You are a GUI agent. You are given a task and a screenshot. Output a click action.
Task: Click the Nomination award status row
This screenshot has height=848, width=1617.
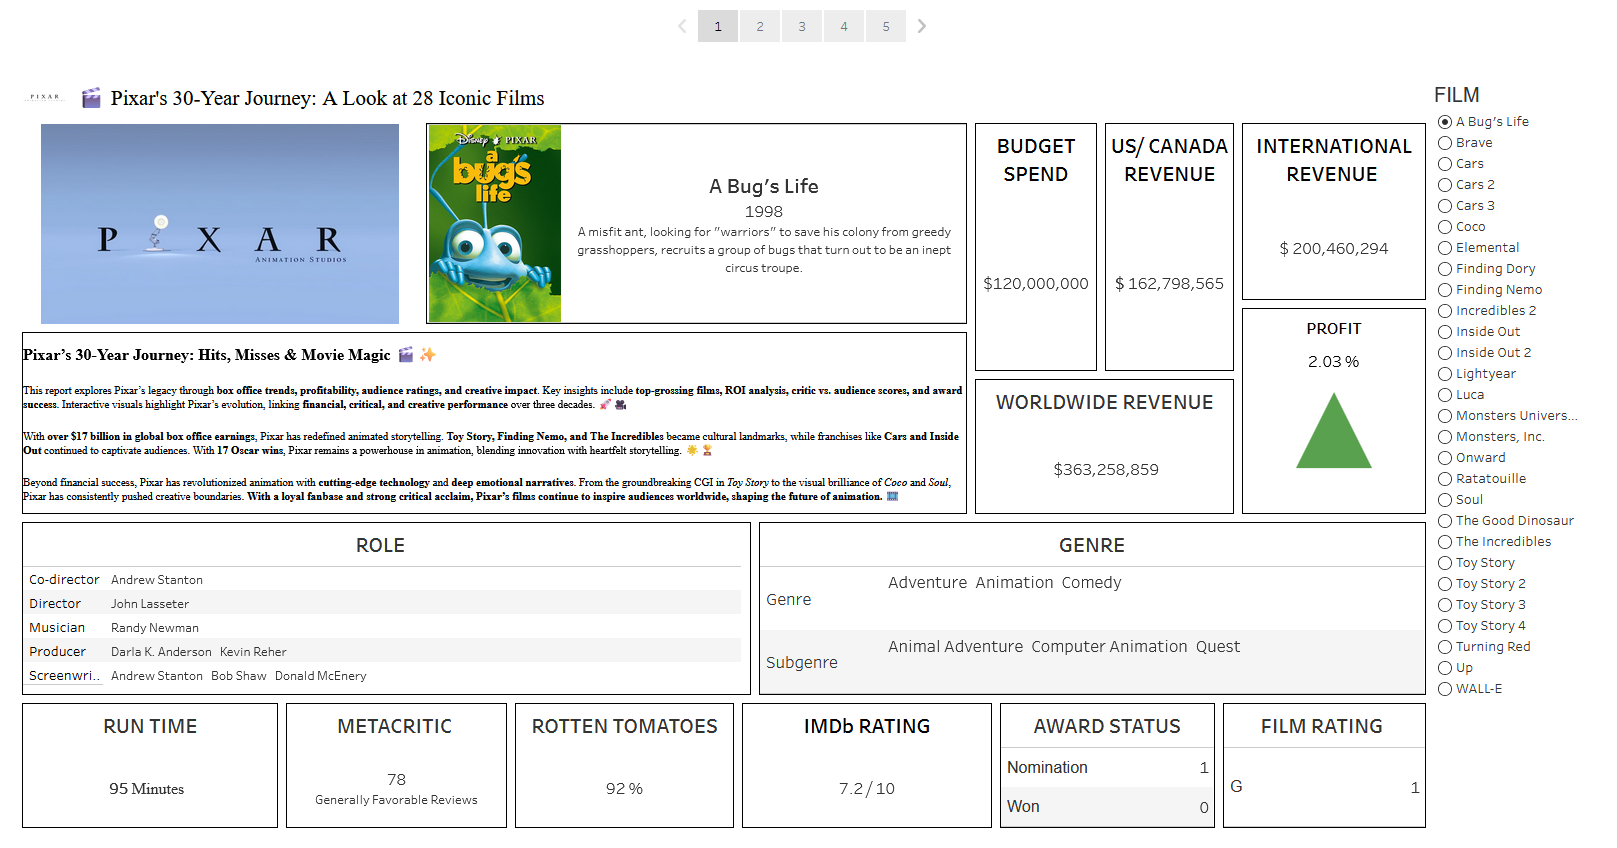(x=1107, y=768)
